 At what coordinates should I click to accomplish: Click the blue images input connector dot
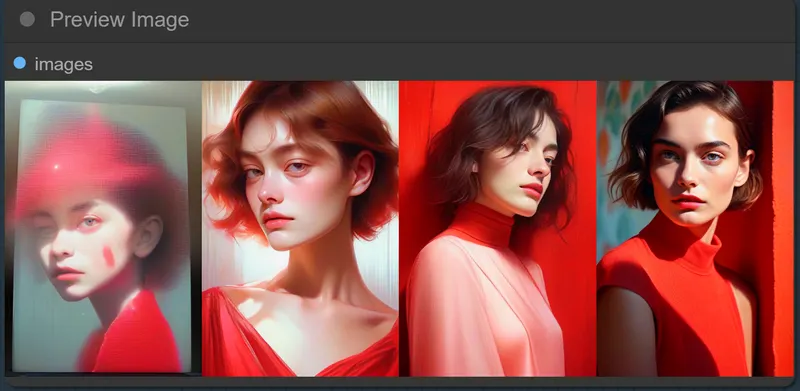pyautogui.click(x=19, y=63)
